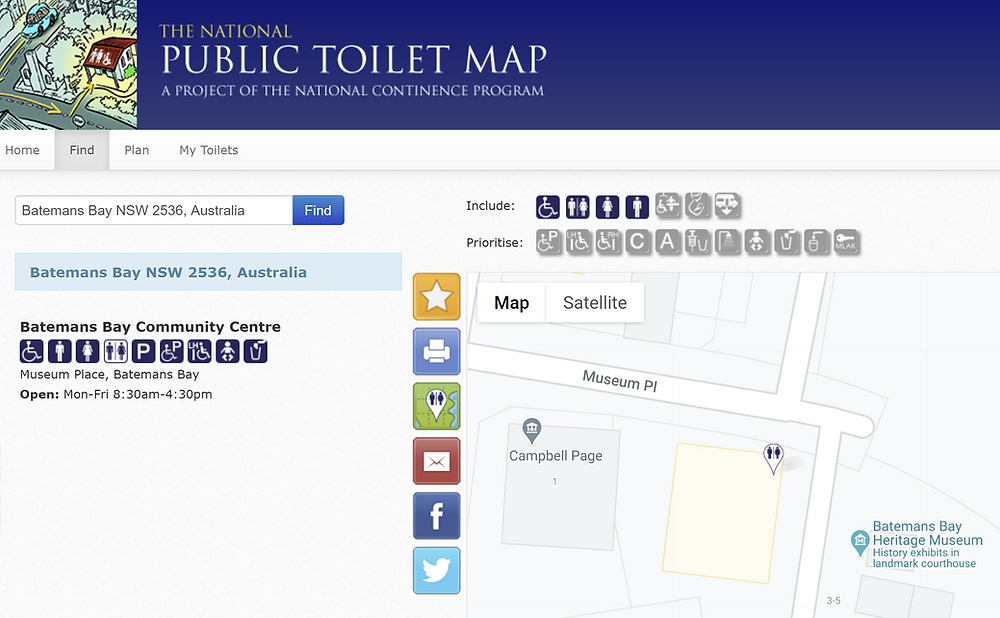Click the 'Mon-Fri 8:30am-4:30pm' opening hours text
The height and width of the screenshot is (618, 1000).
tap(138, 394)
